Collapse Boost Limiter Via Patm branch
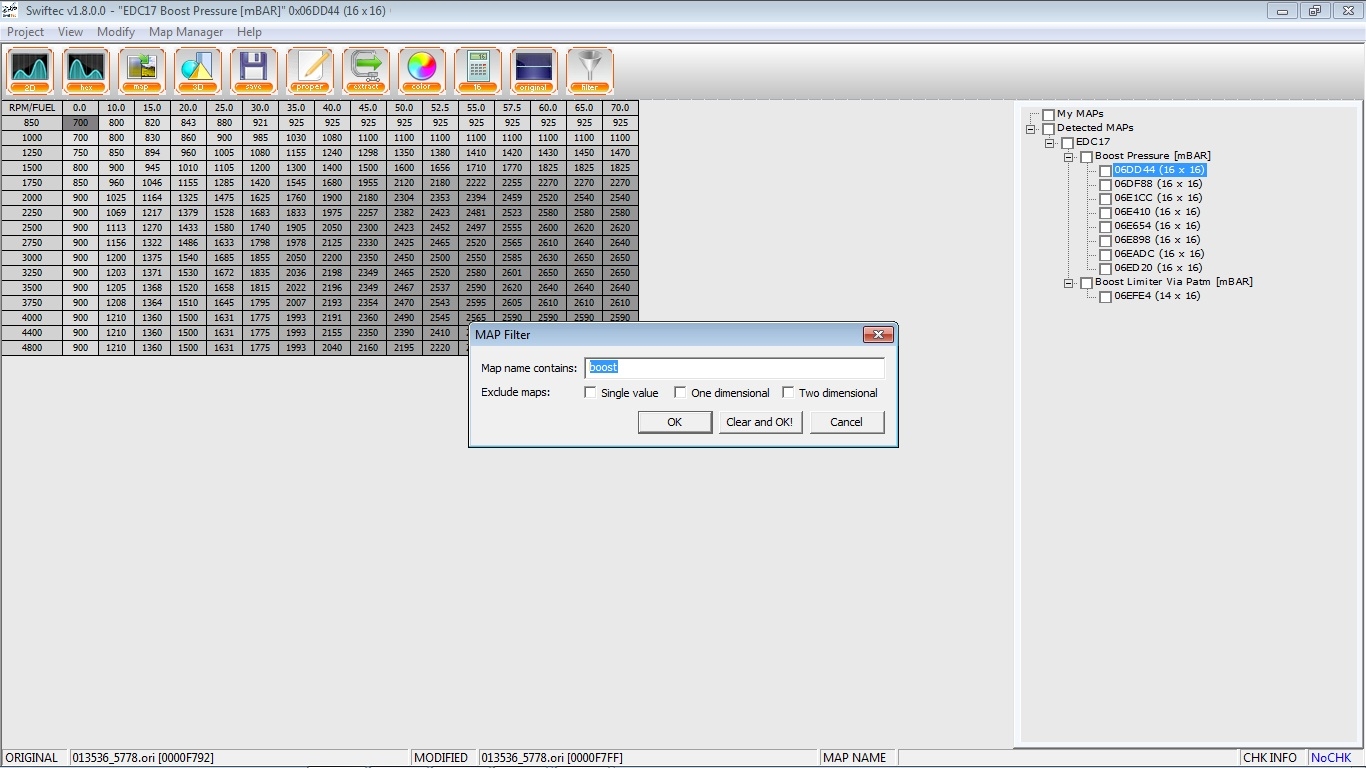Viewport: 1366px width, 768px height. coord(1069,282)
